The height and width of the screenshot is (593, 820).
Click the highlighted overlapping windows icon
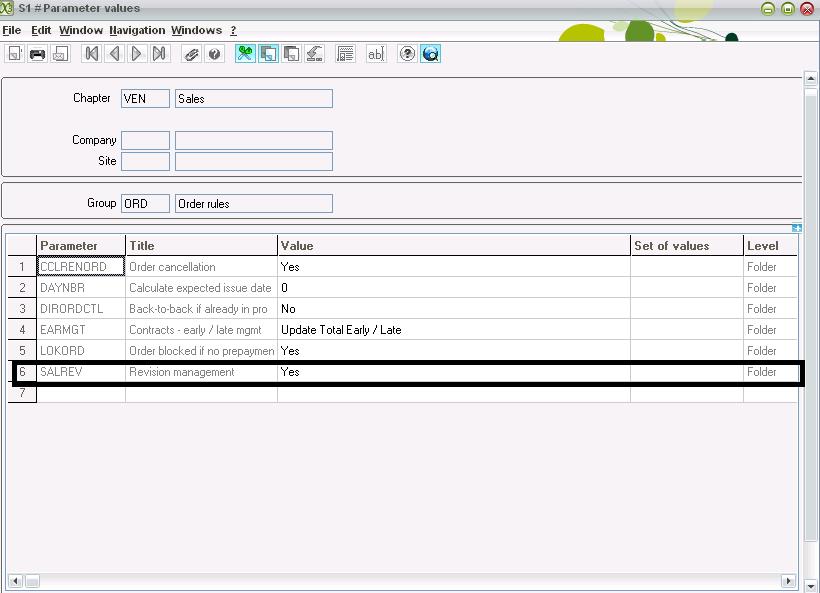pos(268,54)
